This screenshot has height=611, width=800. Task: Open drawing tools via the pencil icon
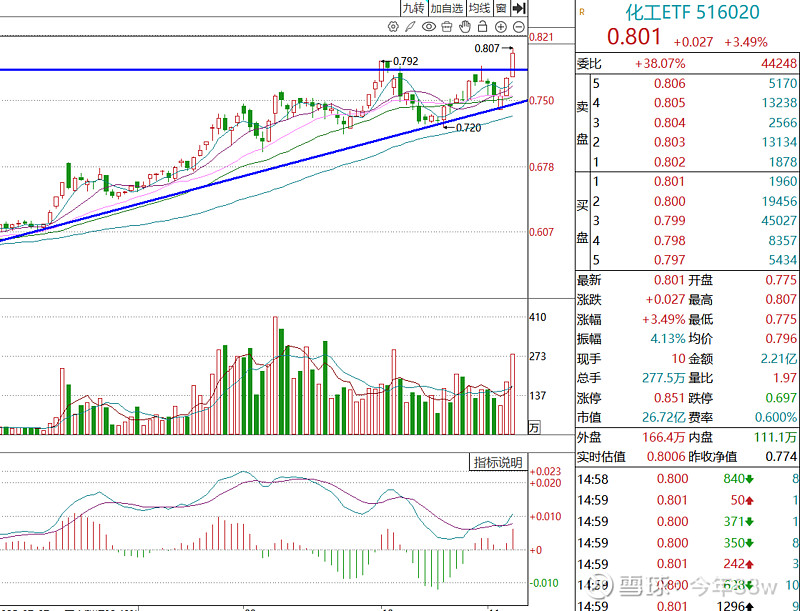click(x=410, y=26)
